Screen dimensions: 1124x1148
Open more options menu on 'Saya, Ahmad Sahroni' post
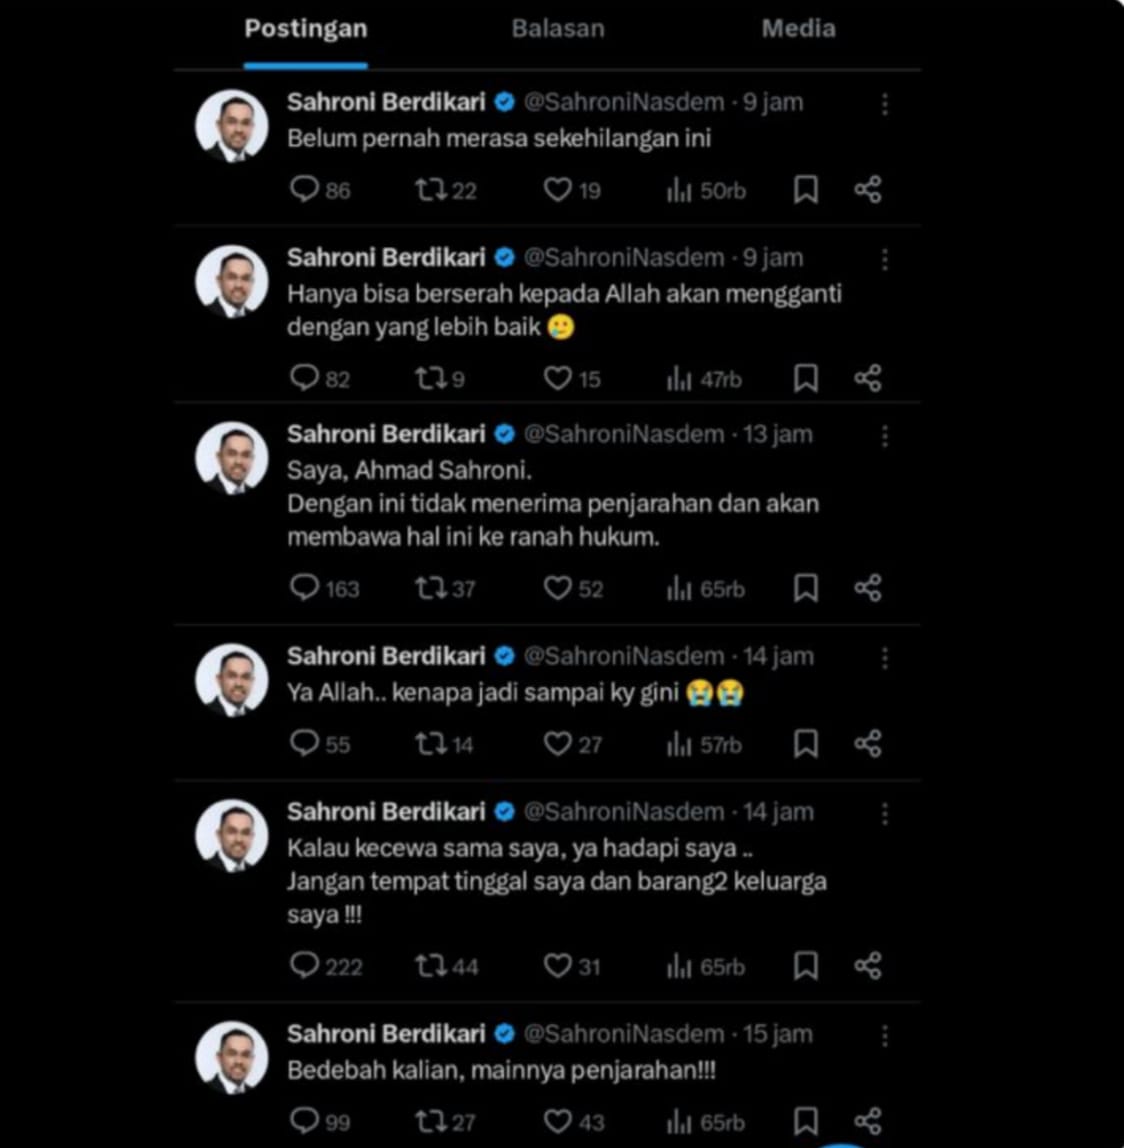tap(884, 436)
